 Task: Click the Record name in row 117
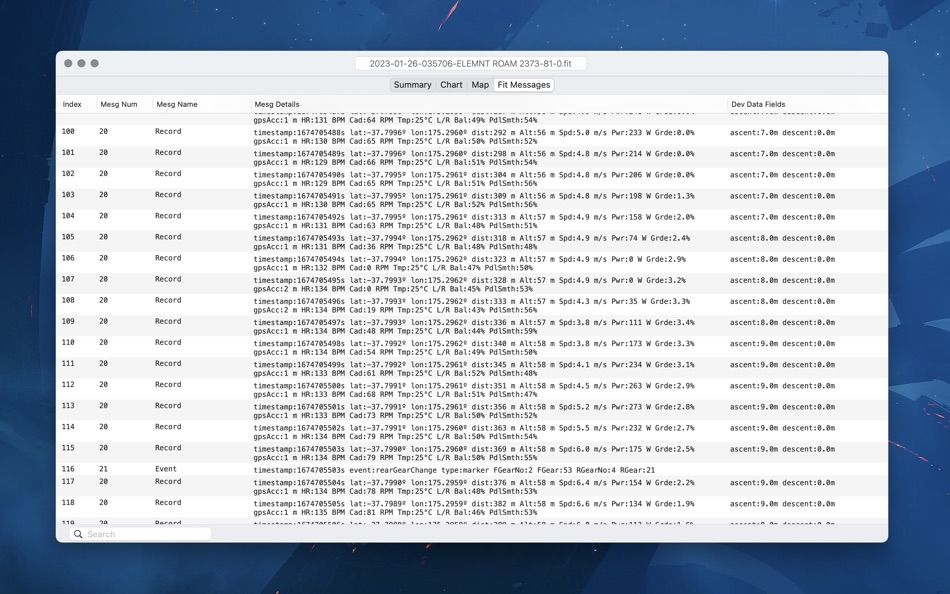click(168, 482)
